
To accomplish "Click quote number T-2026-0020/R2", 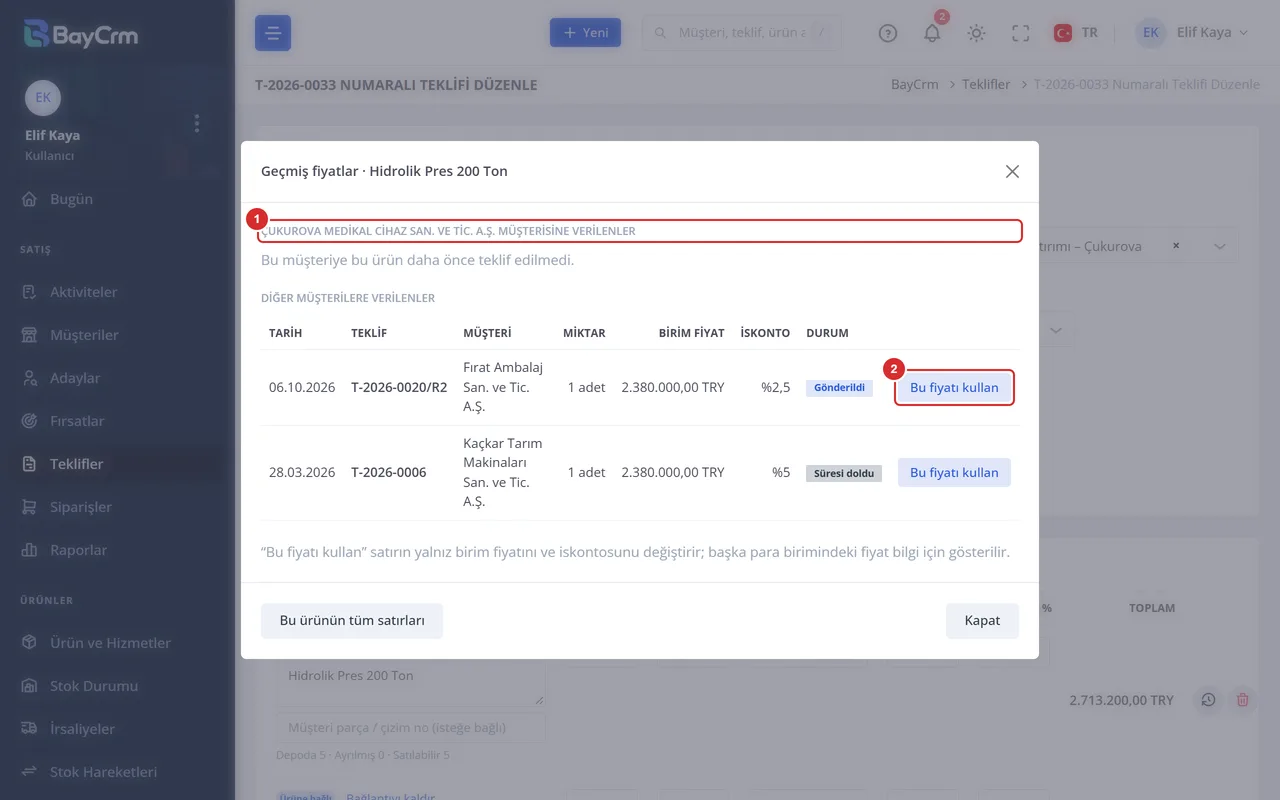I will 399,388.
